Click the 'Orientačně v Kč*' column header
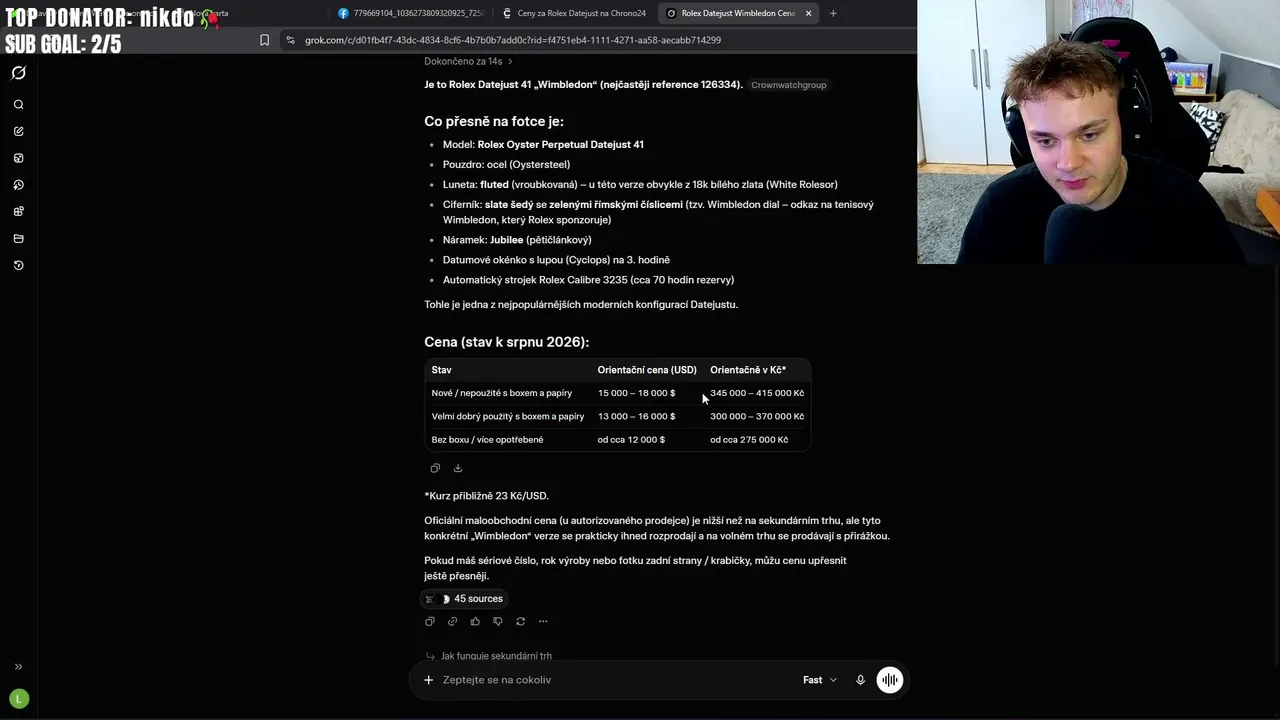 click(748, 370)
